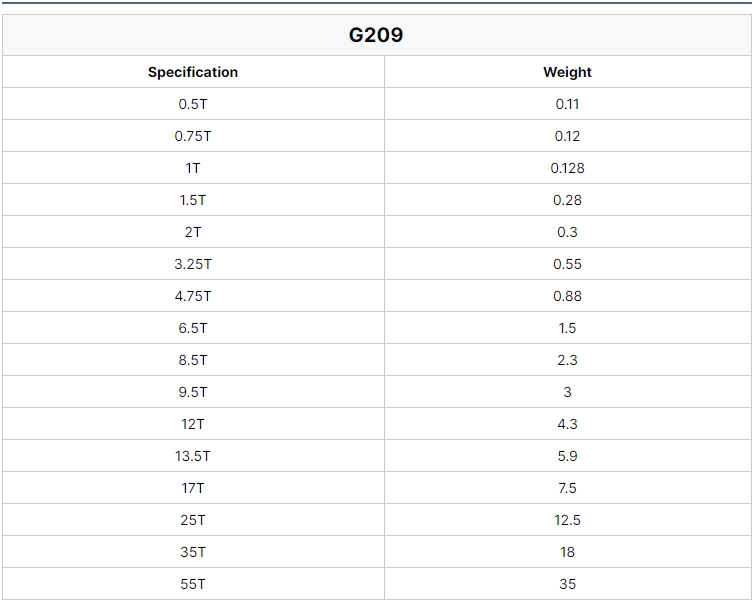Select the Weight column header
Viewport: 755px width, 602px height.
(568, 72)
